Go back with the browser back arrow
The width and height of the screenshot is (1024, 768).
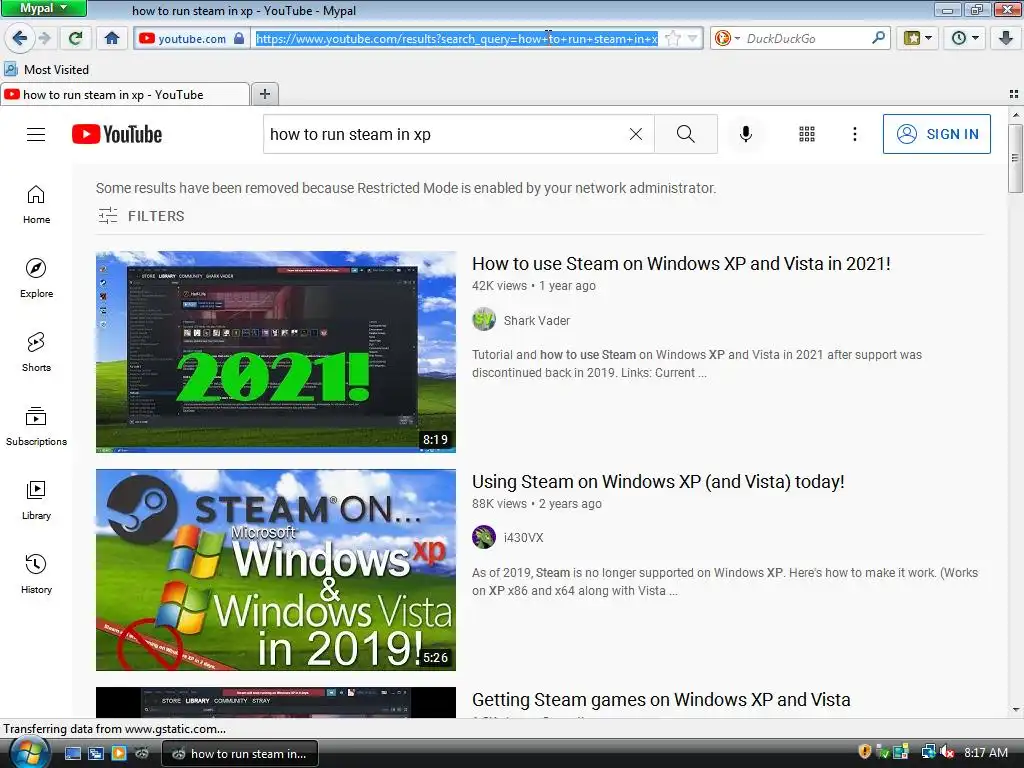pos(20,39)
